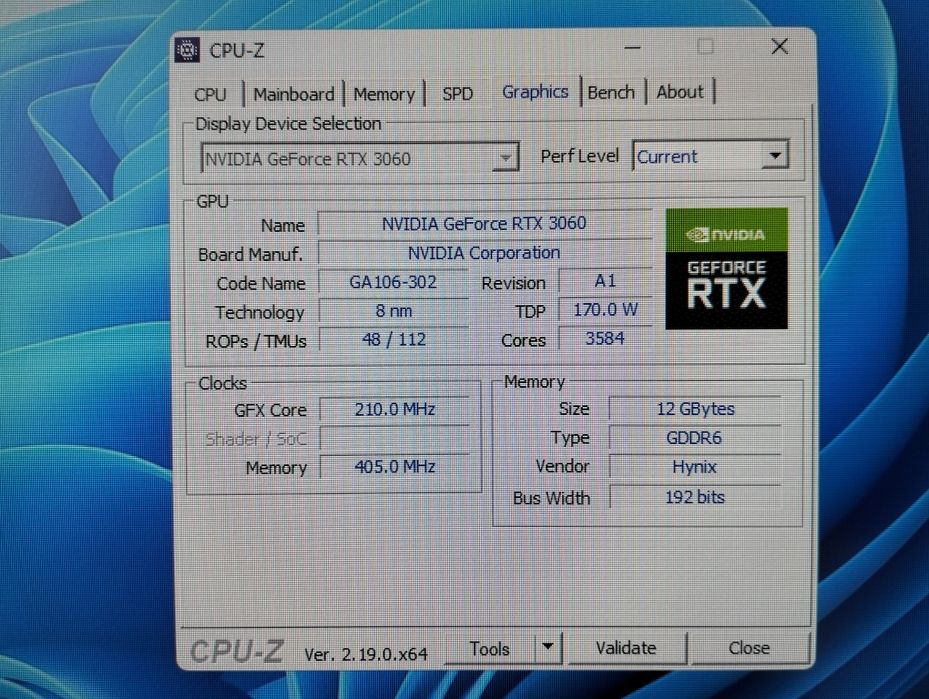Click the Bus Width 192 bits value
The height and width of the screenshot is (699, 929).
pos(695,497)
